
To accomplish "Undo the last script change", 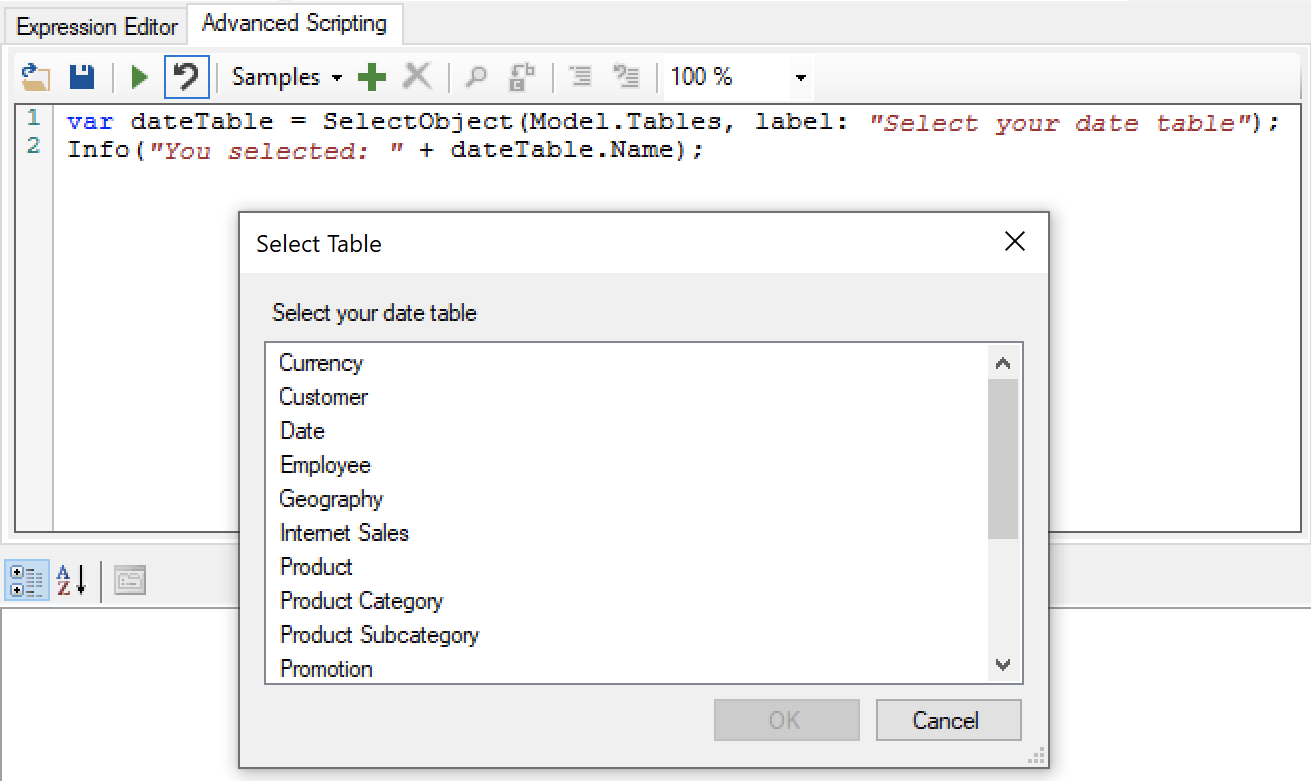I will coord(186,76).
